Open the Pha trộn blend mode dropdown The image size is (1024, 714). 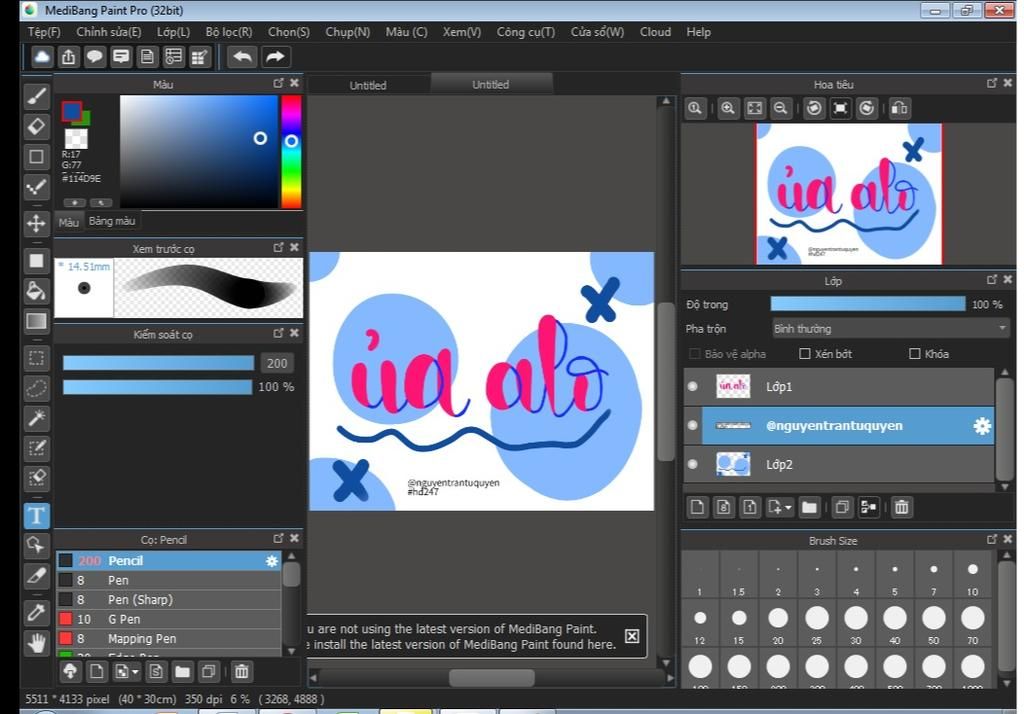pyautogui.click(x=890, y=329)
